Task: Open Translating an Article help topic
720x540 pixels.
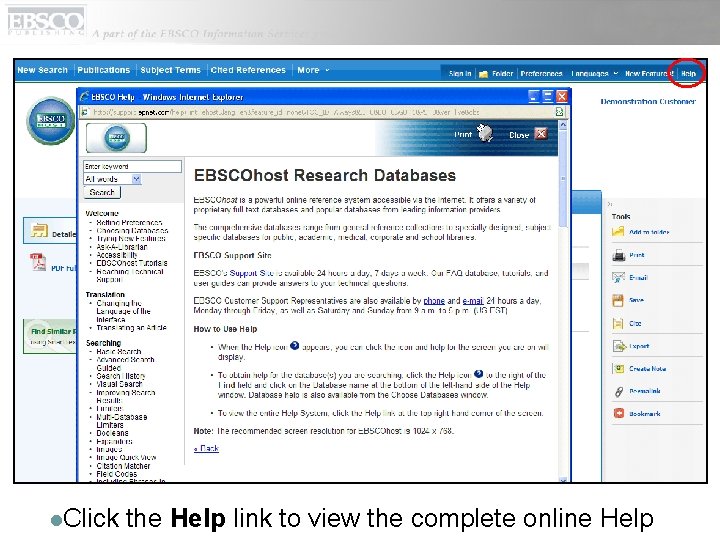Action: [x=131, y=328]
